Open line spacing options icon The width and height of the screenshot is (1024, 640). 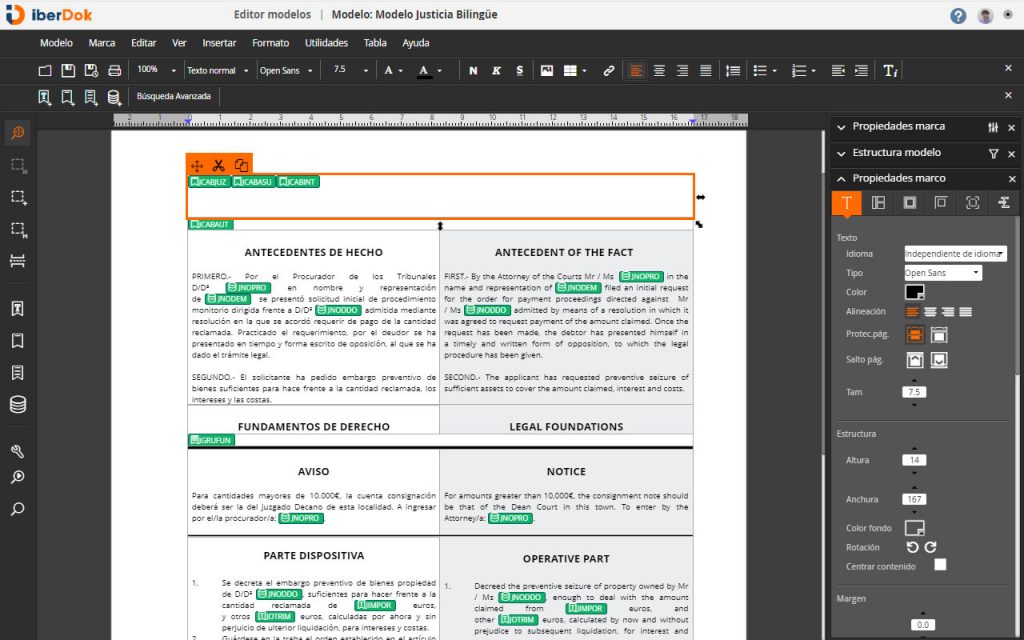pyautogui.click(x=733, y=71)
